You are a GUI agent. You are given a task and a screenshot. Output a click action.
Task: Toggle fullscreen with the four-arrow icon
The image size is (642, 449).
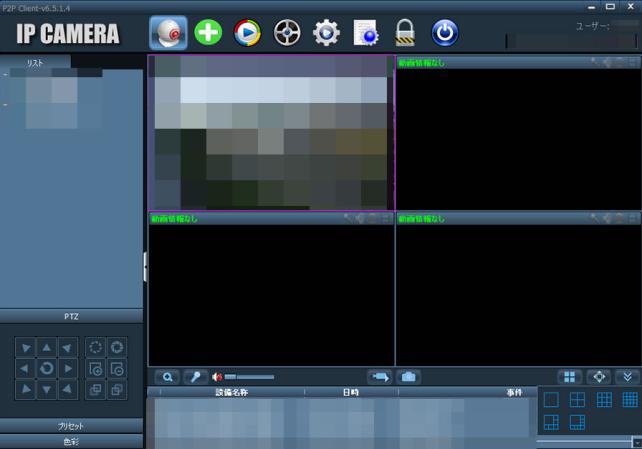(599, 377)
